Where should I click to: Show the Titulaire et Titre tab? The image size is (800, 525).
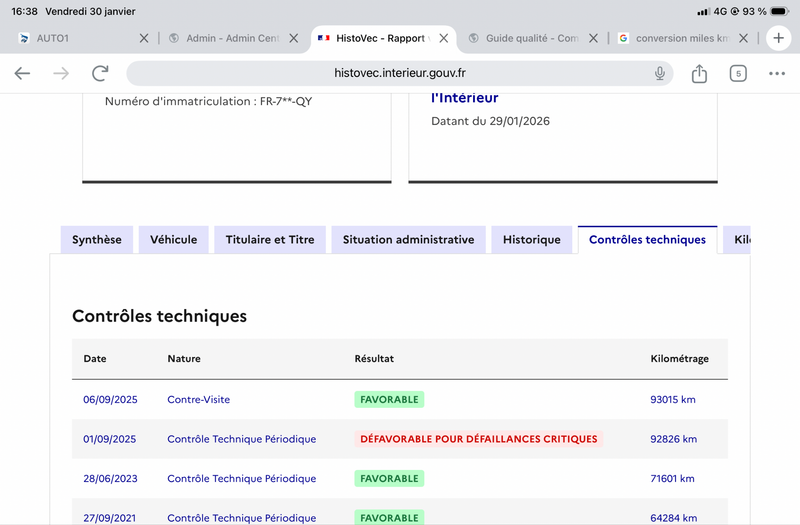[270, 240]
